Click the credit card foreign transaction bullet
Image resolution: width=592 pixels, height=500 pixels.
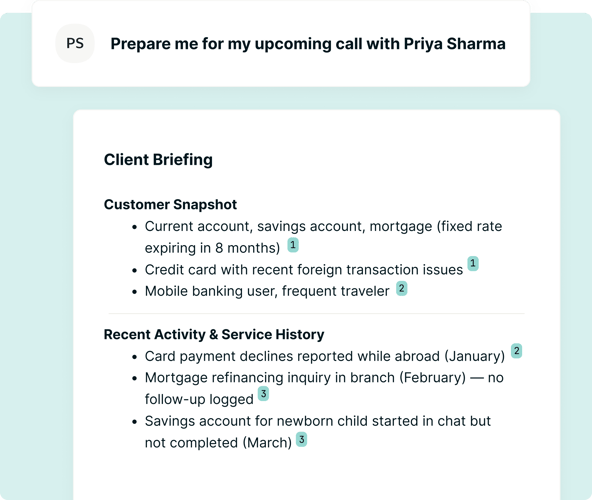[x=304, y=270]
